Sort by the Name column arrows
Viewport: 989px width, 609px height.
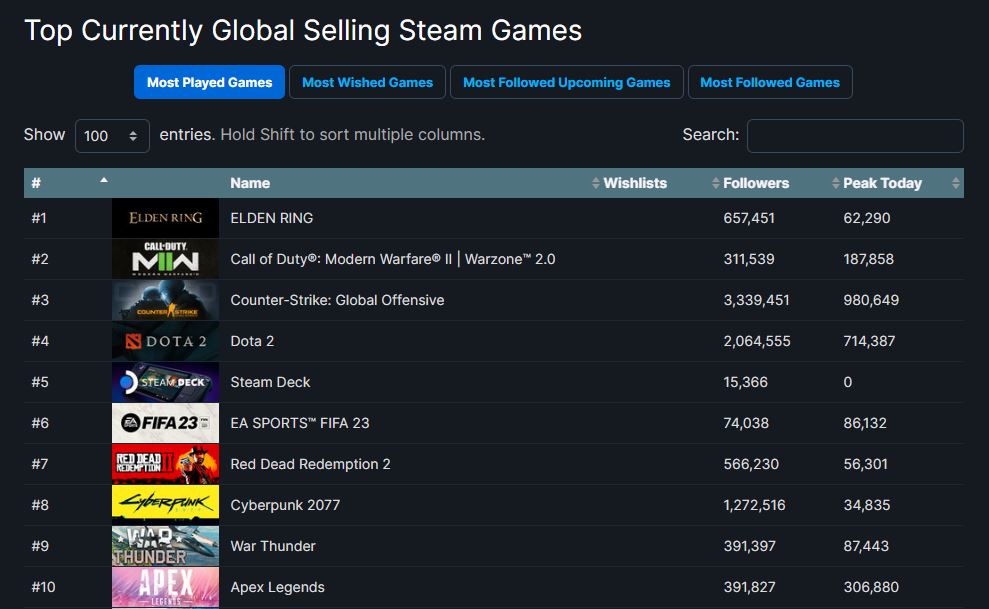coord(595,183)
